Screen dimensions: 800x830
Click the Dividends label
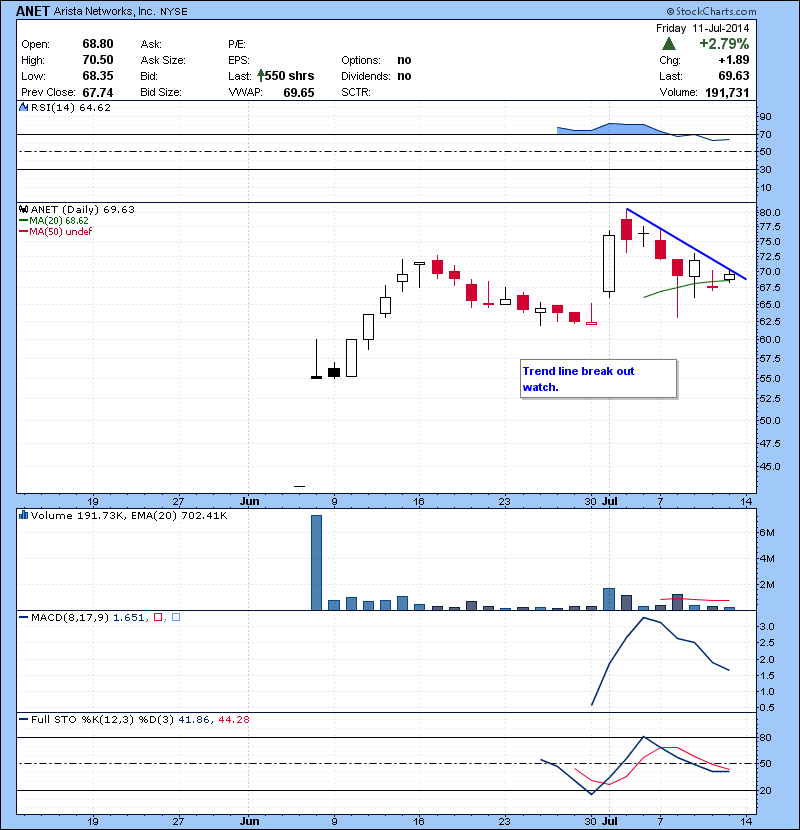click(365, 76)
